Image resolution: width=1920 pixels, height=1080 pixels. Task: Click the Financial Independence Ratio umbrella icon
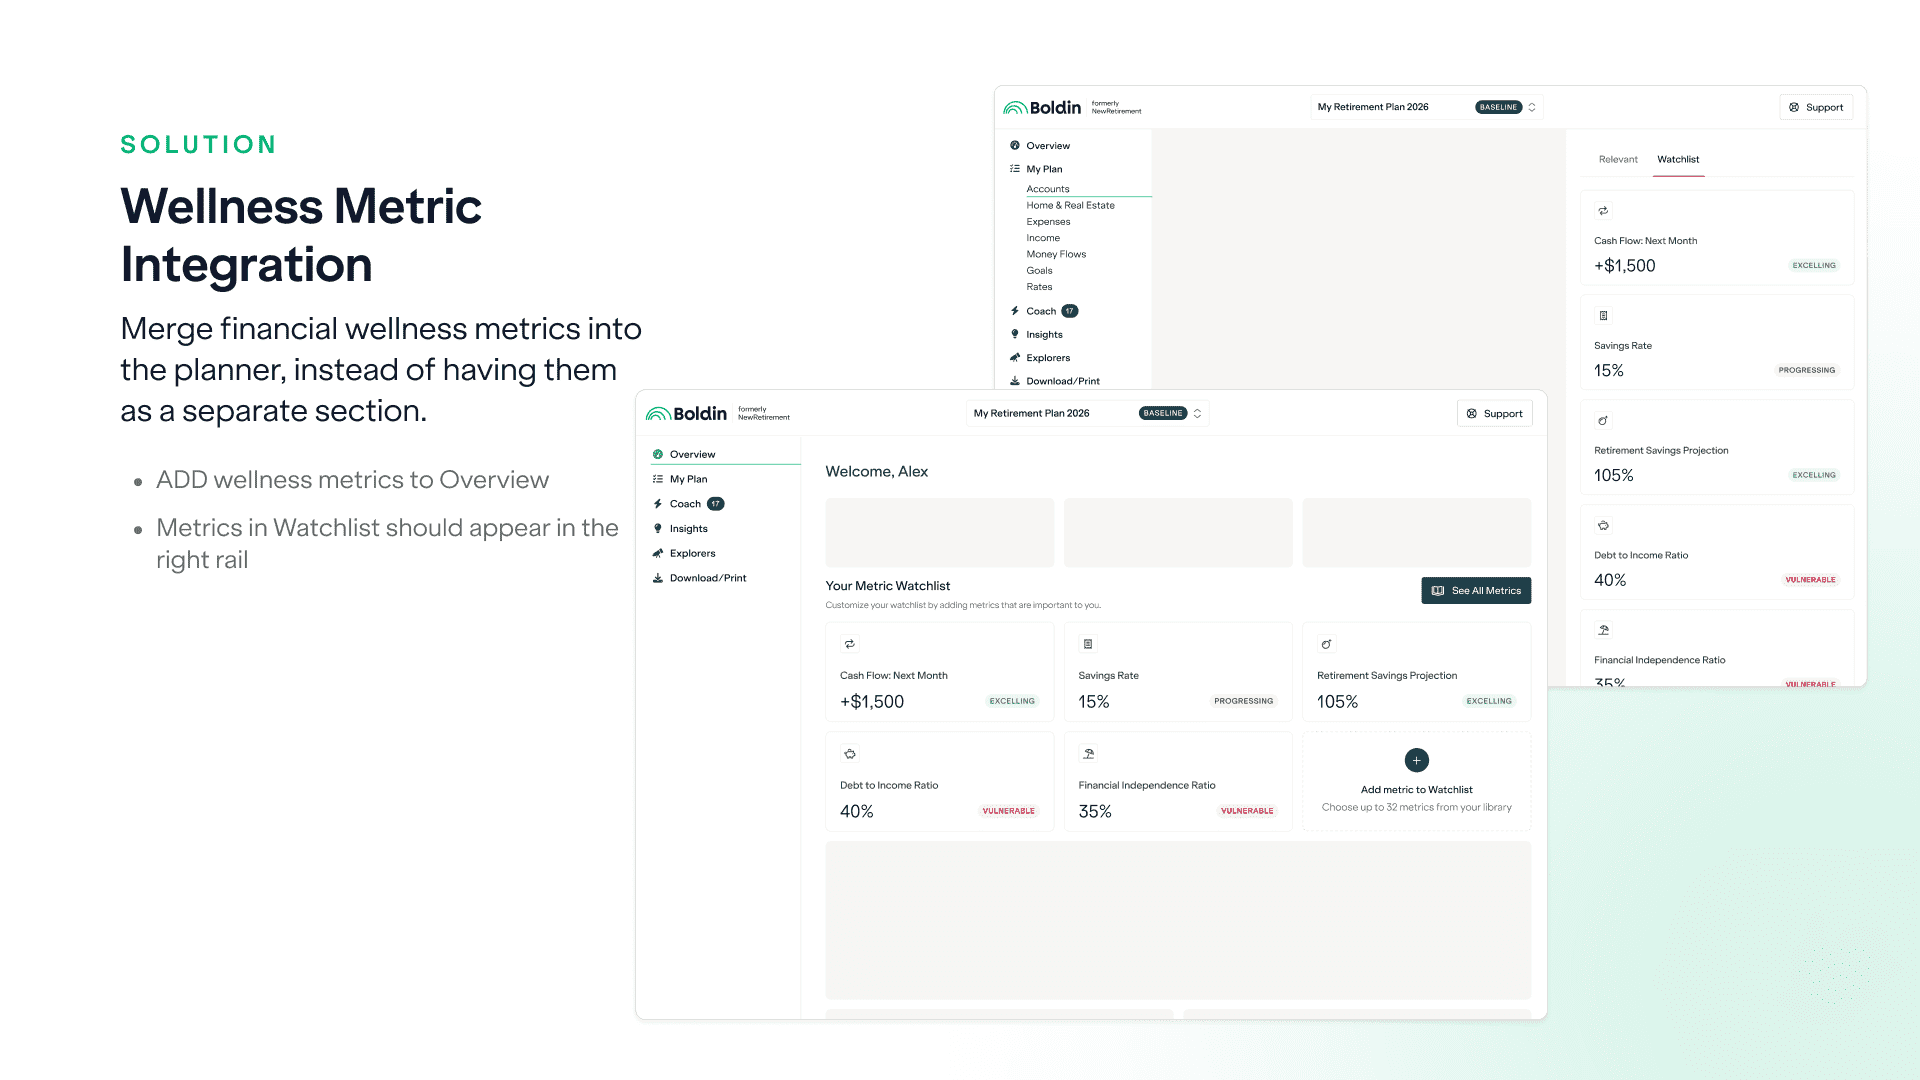(x=1088, y=754)
